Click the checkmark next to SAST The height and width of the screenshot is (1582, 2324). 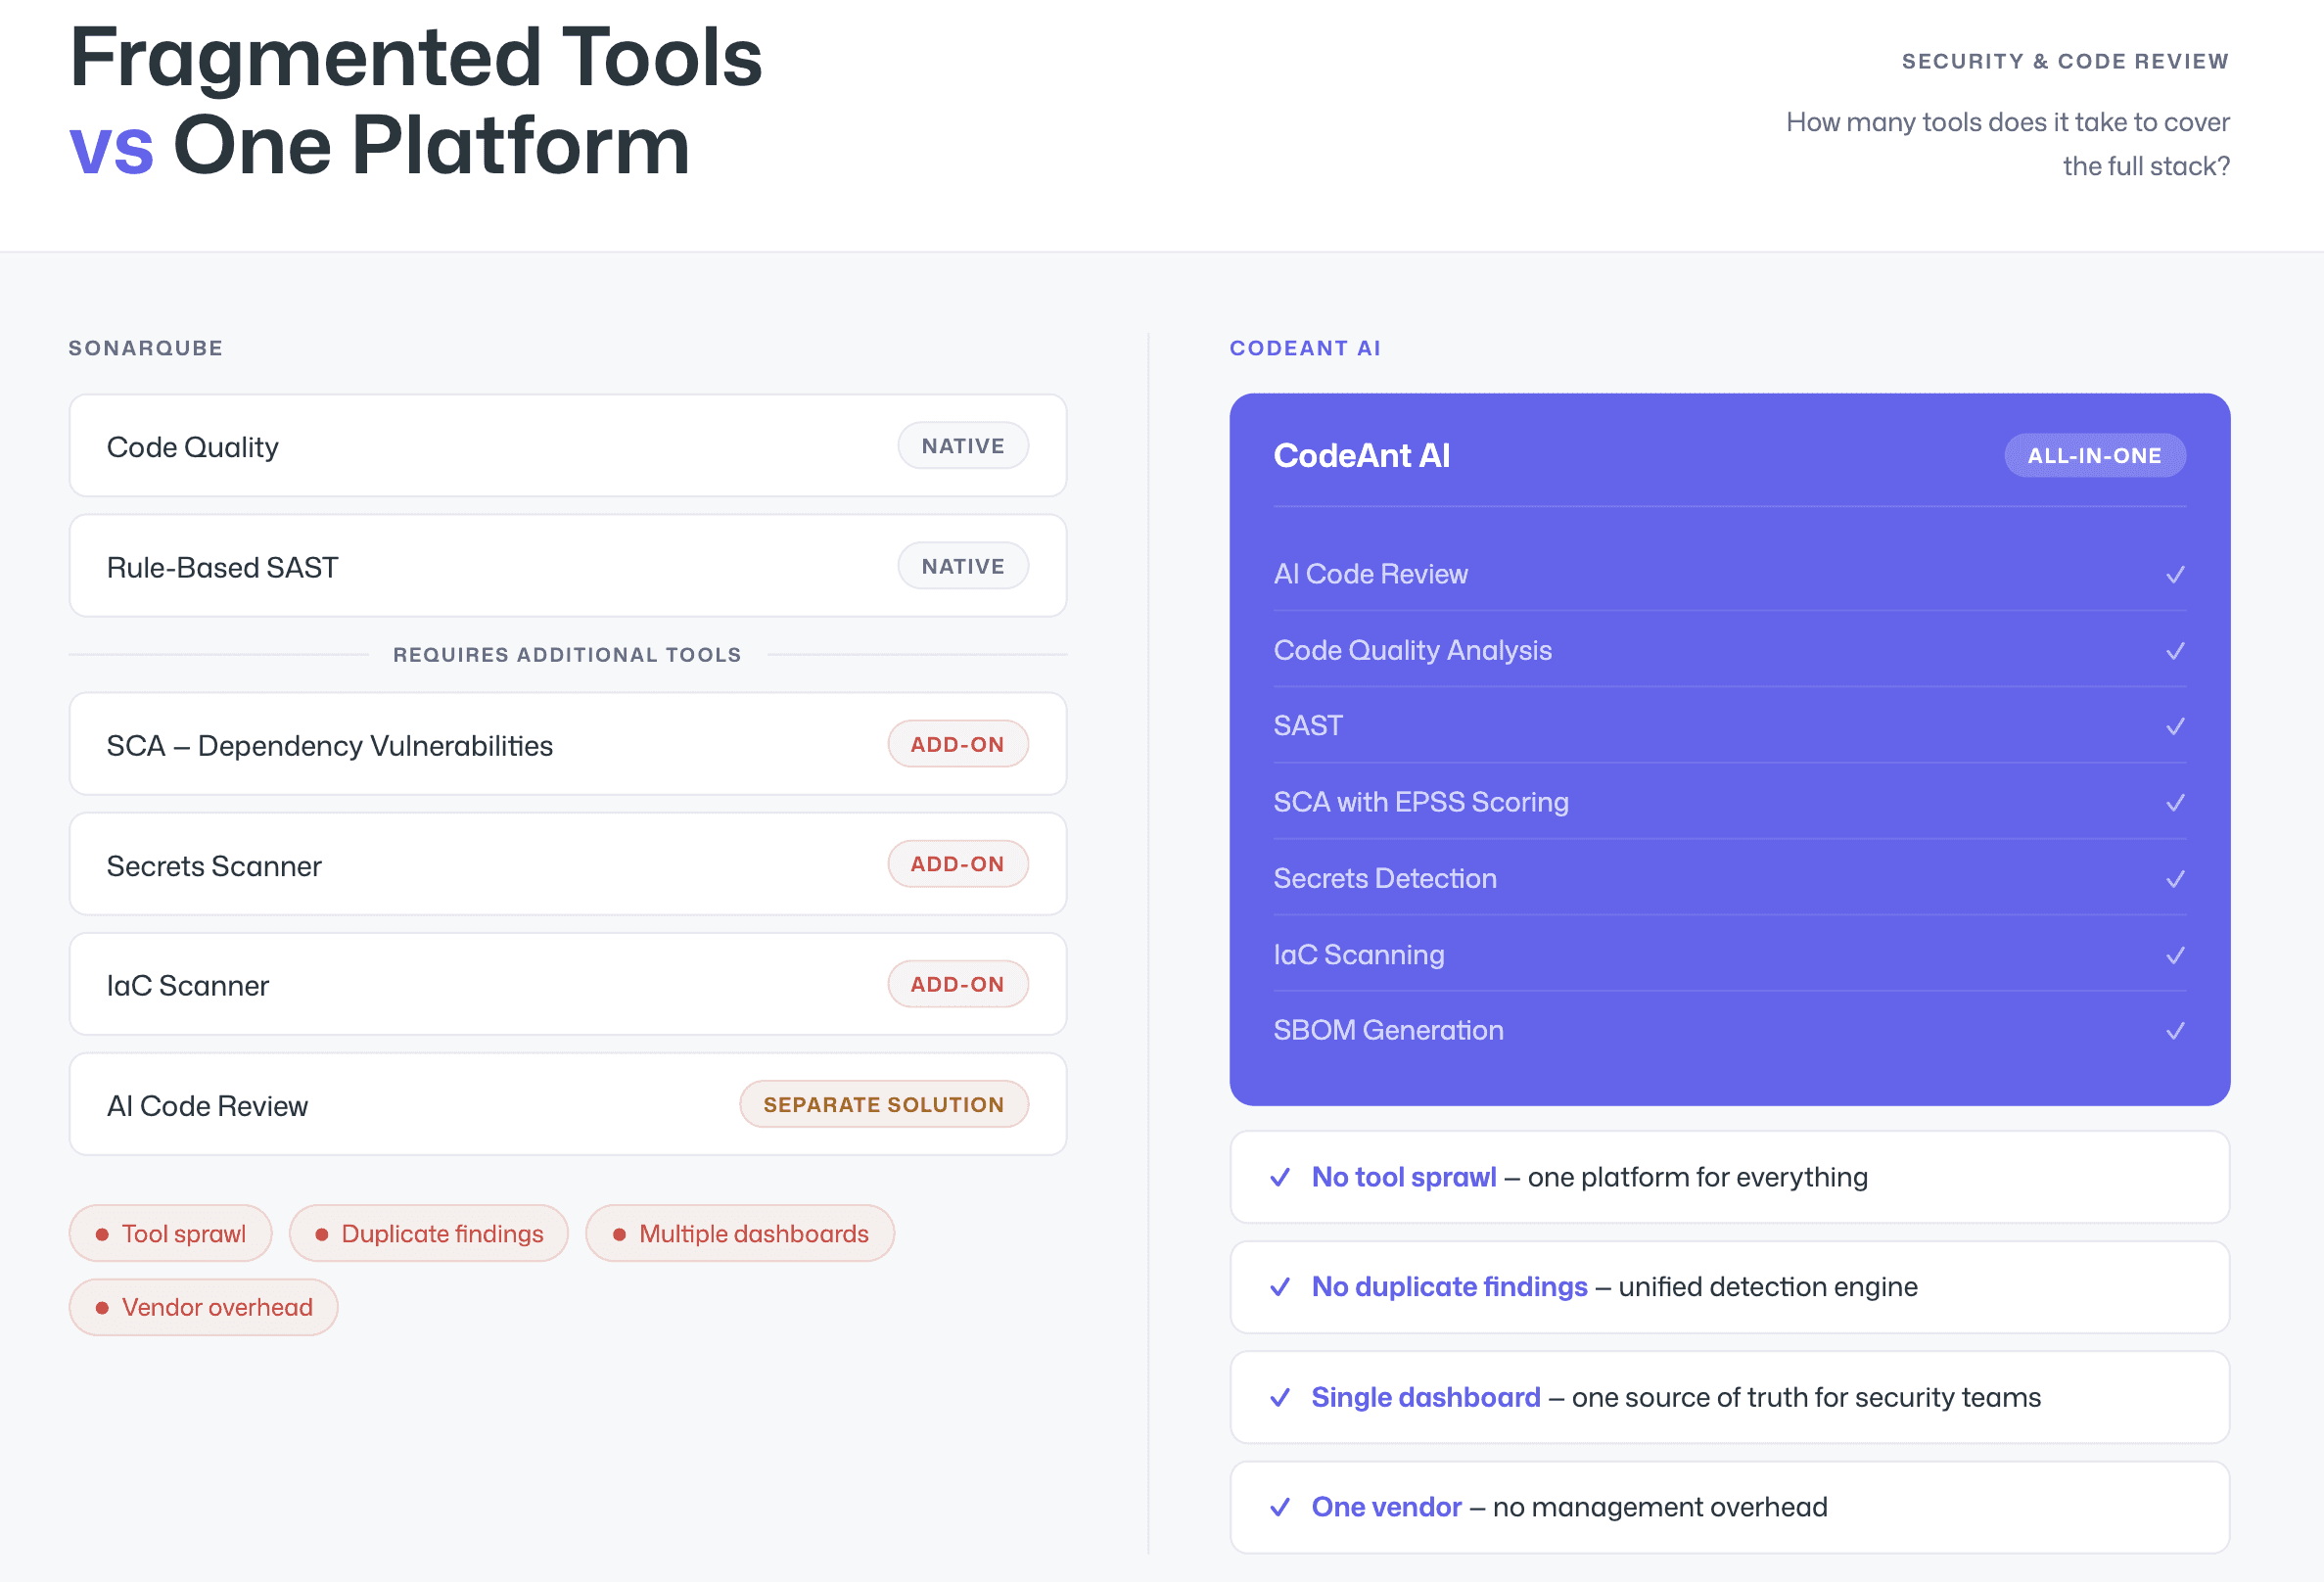coord(2175,727)
